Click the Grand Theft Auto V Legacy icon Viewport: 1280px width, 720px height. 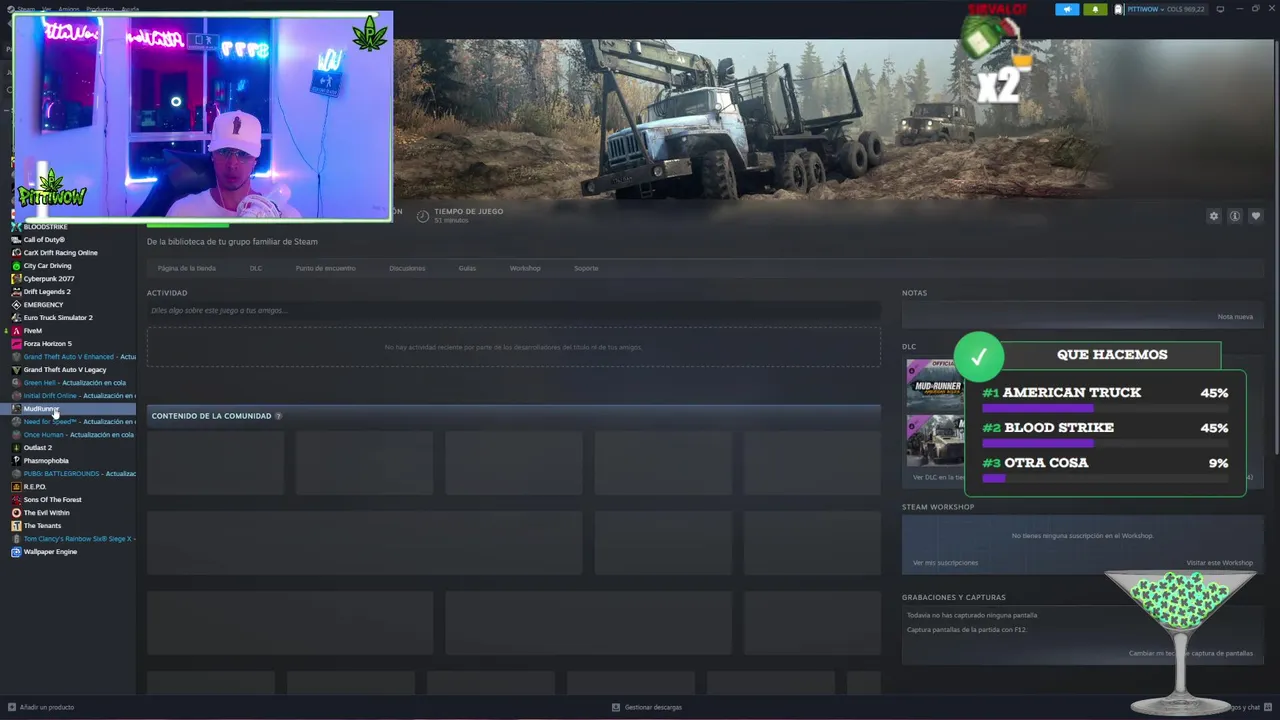click(x=16, y=370)
